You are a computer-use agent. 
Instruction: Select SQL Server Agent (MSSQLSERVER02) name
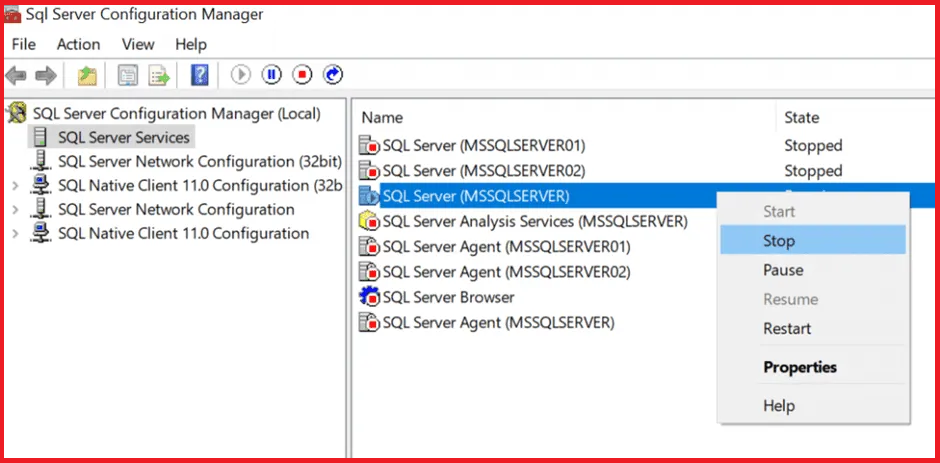click(x=507, y=272)
